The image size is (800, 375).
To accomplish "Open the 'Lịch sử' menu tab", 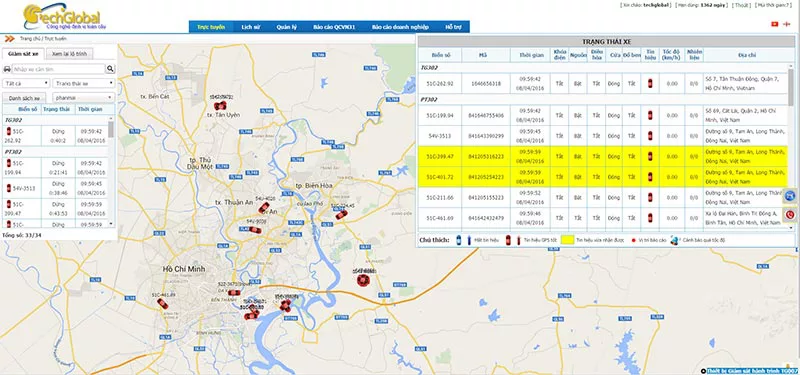I will point(251,27).
